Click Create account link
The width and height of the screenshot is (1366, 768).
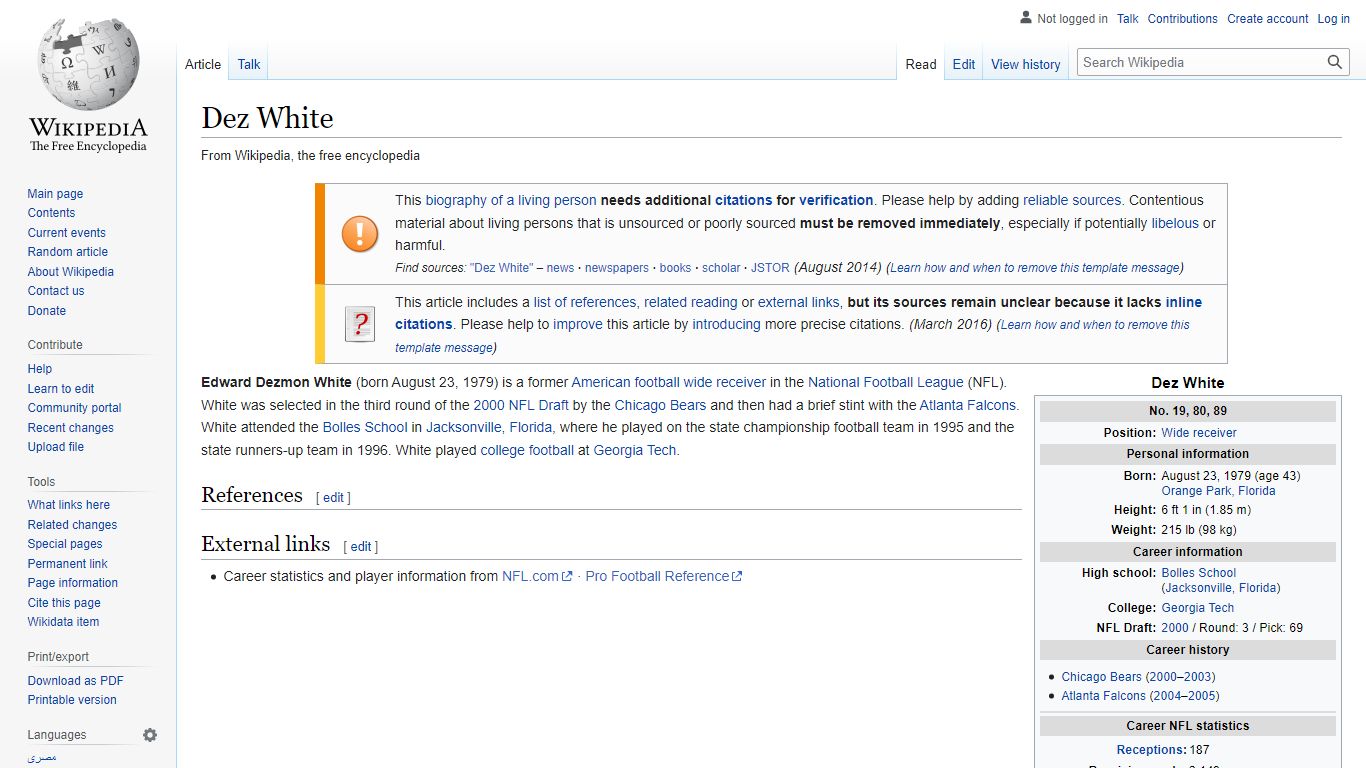[1268, 19]
